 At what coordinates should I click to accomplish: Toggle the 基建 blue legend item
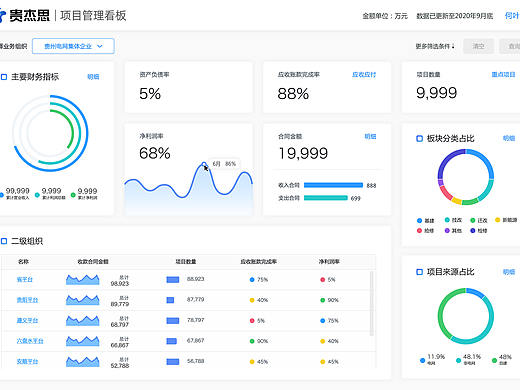point(425,220)
